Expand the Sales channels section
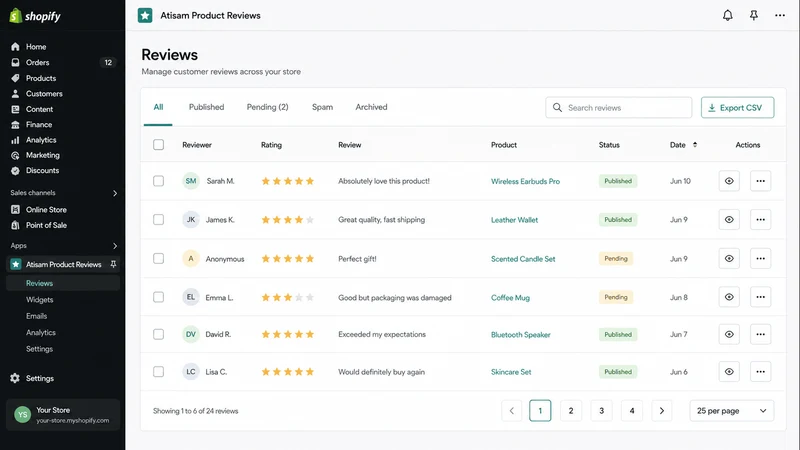This screenshot has height=450, width=800. coord(115,193)
